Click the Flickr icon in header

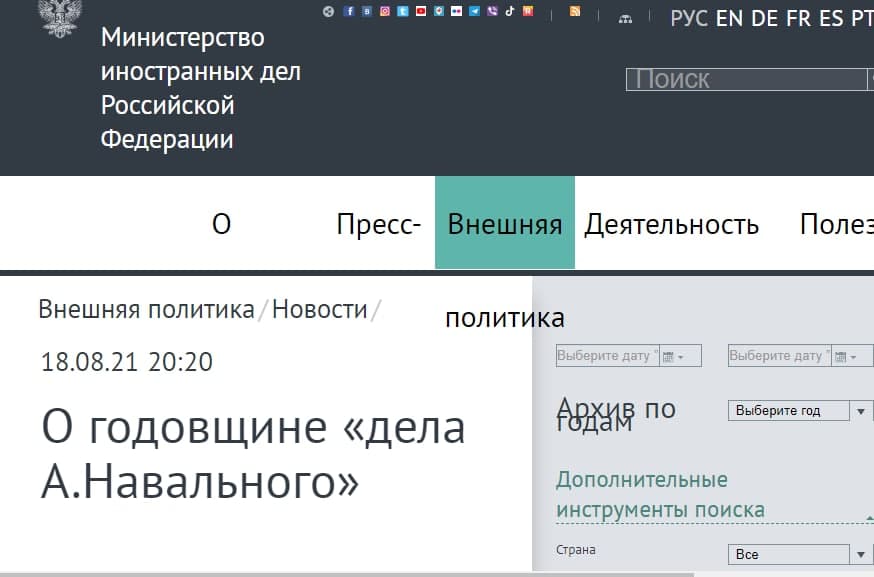coord(456,11)
